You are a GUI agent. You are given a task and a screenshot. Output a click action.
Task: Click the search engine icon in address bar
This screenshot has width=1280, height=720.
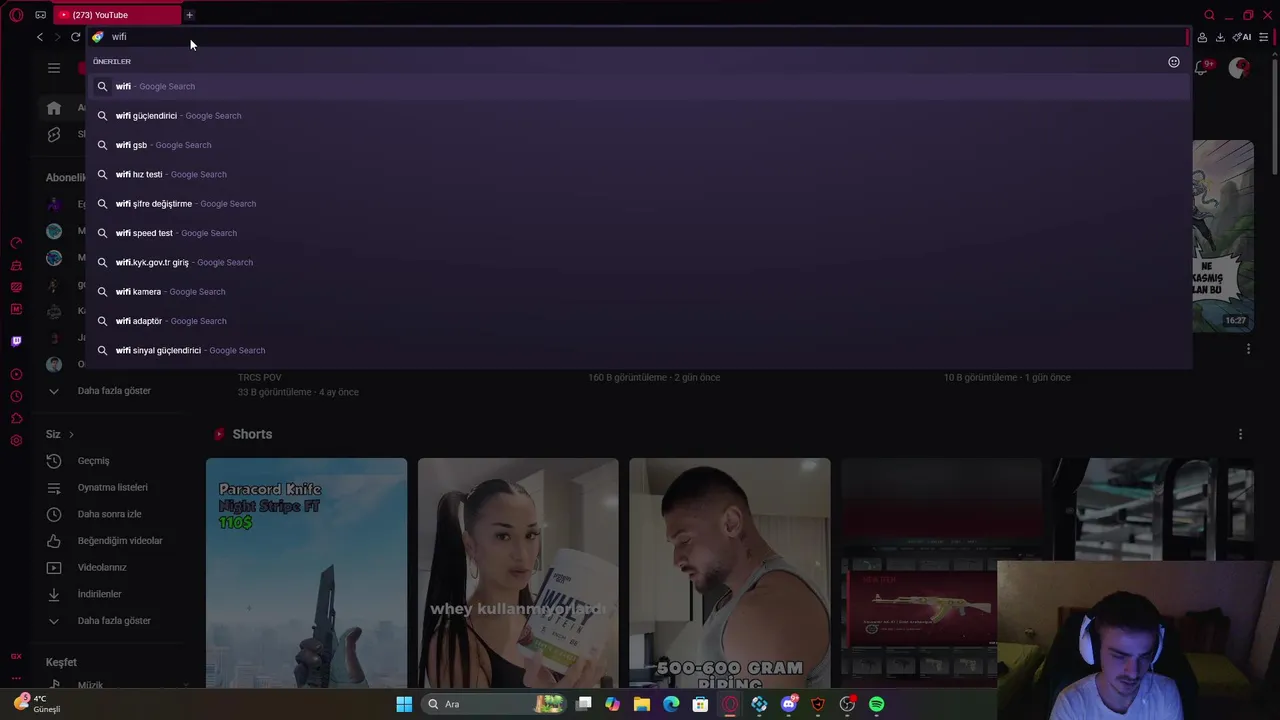point(98,37)
